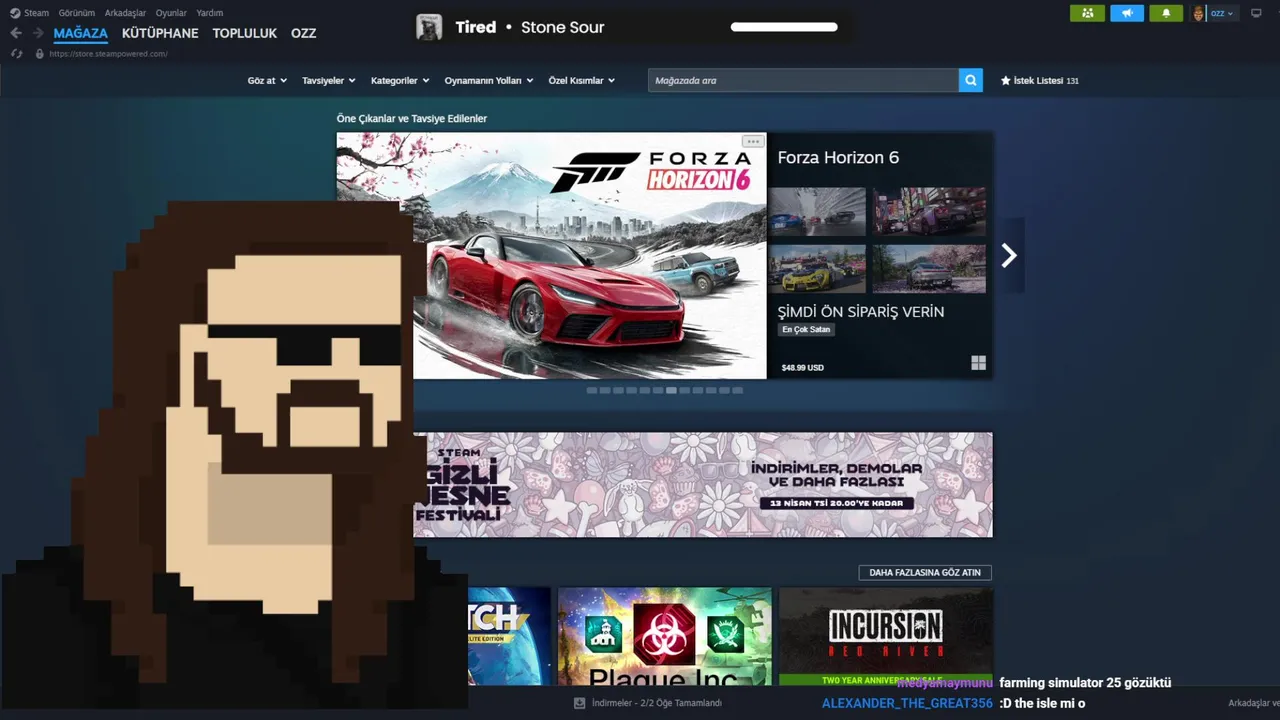The height and width of the screenshot is (720, 1280).
Task: Open the Oyunlar menu
Action: pyautogui.click(x=171, y=13)
